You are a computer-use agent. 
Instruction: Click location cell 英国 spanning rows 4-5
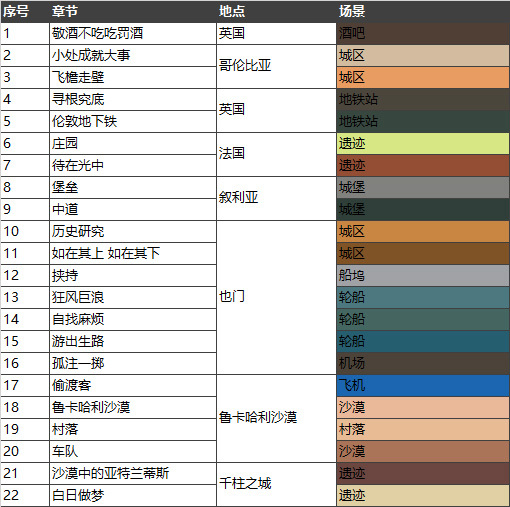(x=276, y=110)
